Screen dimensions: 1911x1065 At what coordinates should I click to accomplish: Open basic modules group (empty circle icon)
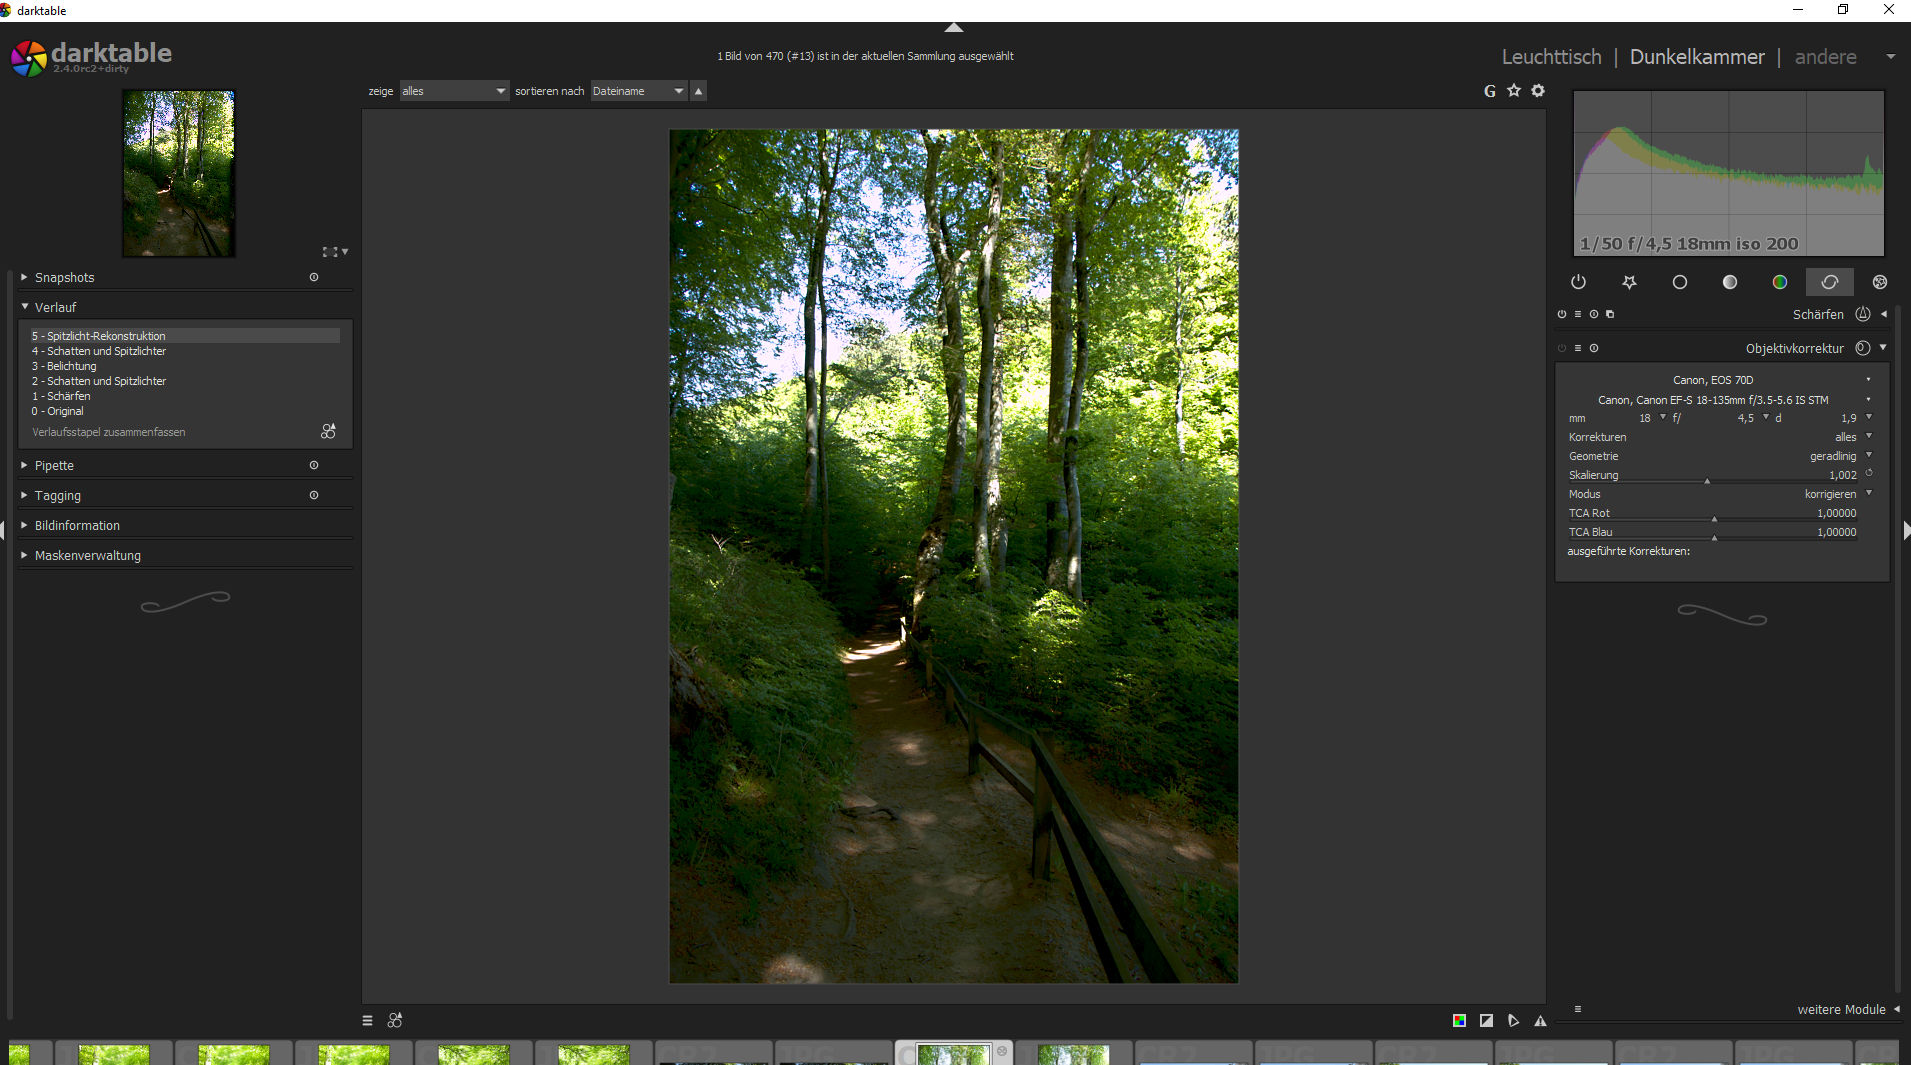tap(1679, 282)
